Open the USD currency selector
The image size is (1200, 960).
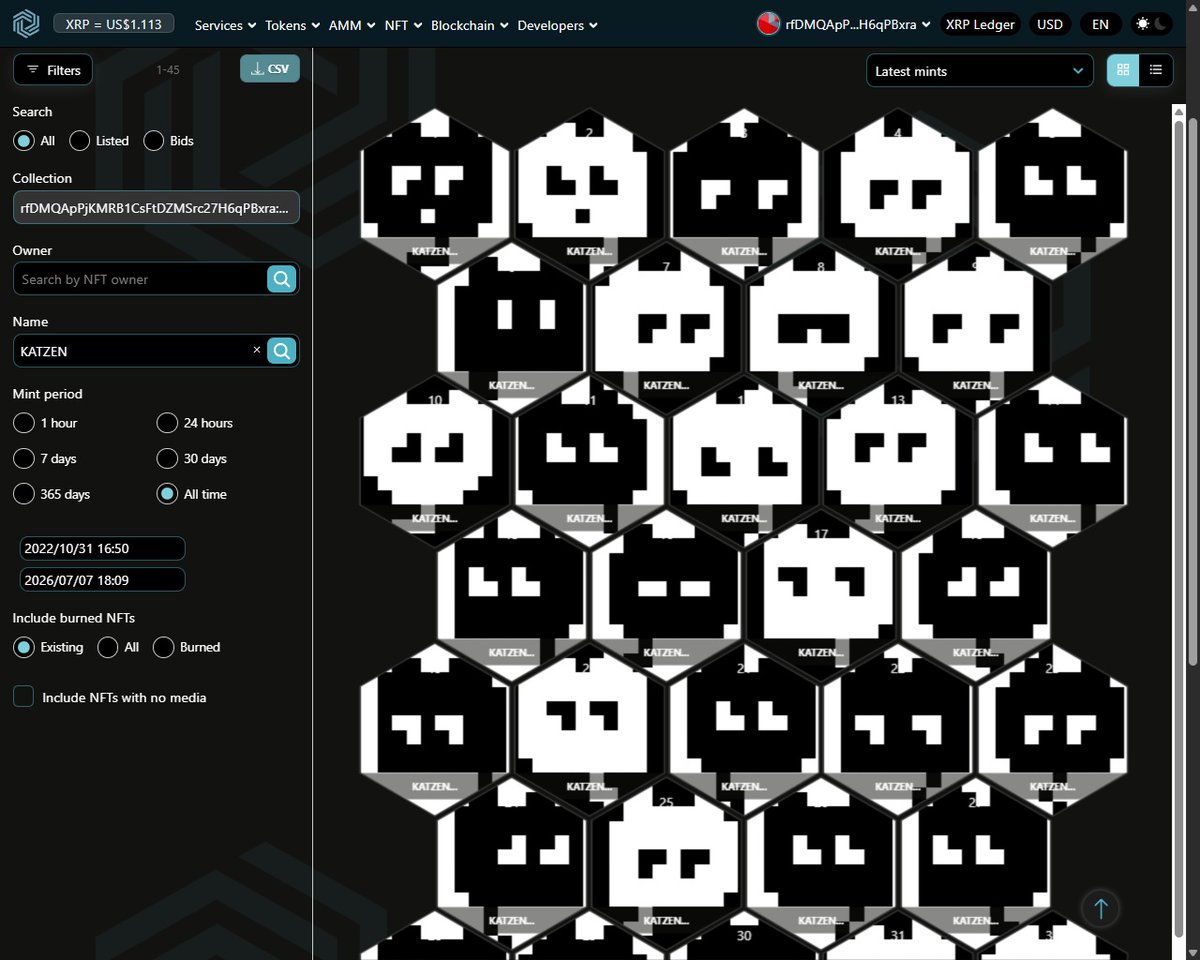coord(1049,24)
